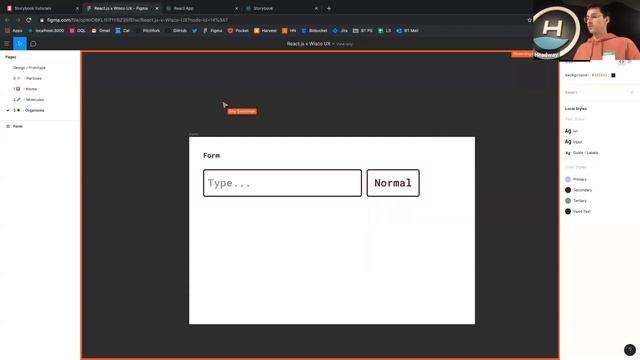Switch to the Storybook Tutorials browser tab
Viewport: 640px width, 360px height.
pyautogui.click(x=41, y=8)
